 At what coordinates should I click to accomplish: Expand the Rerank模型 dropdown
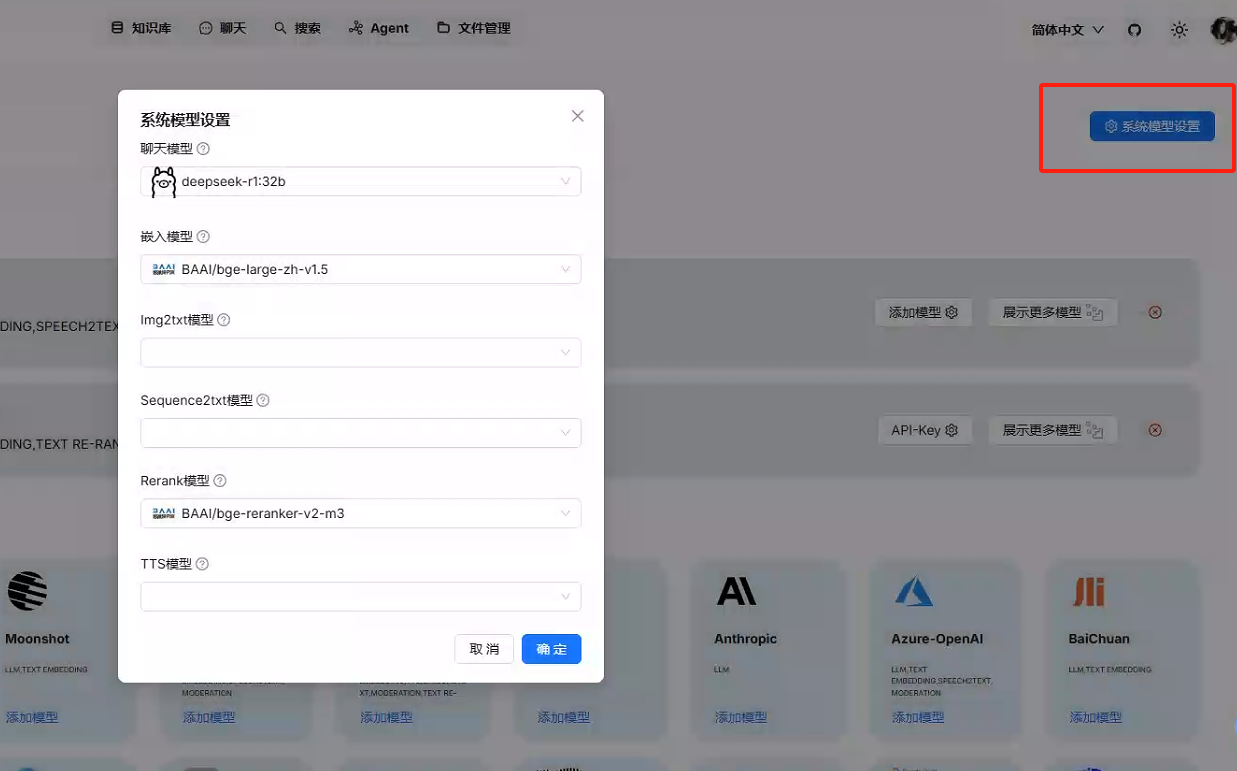(360, 514)
